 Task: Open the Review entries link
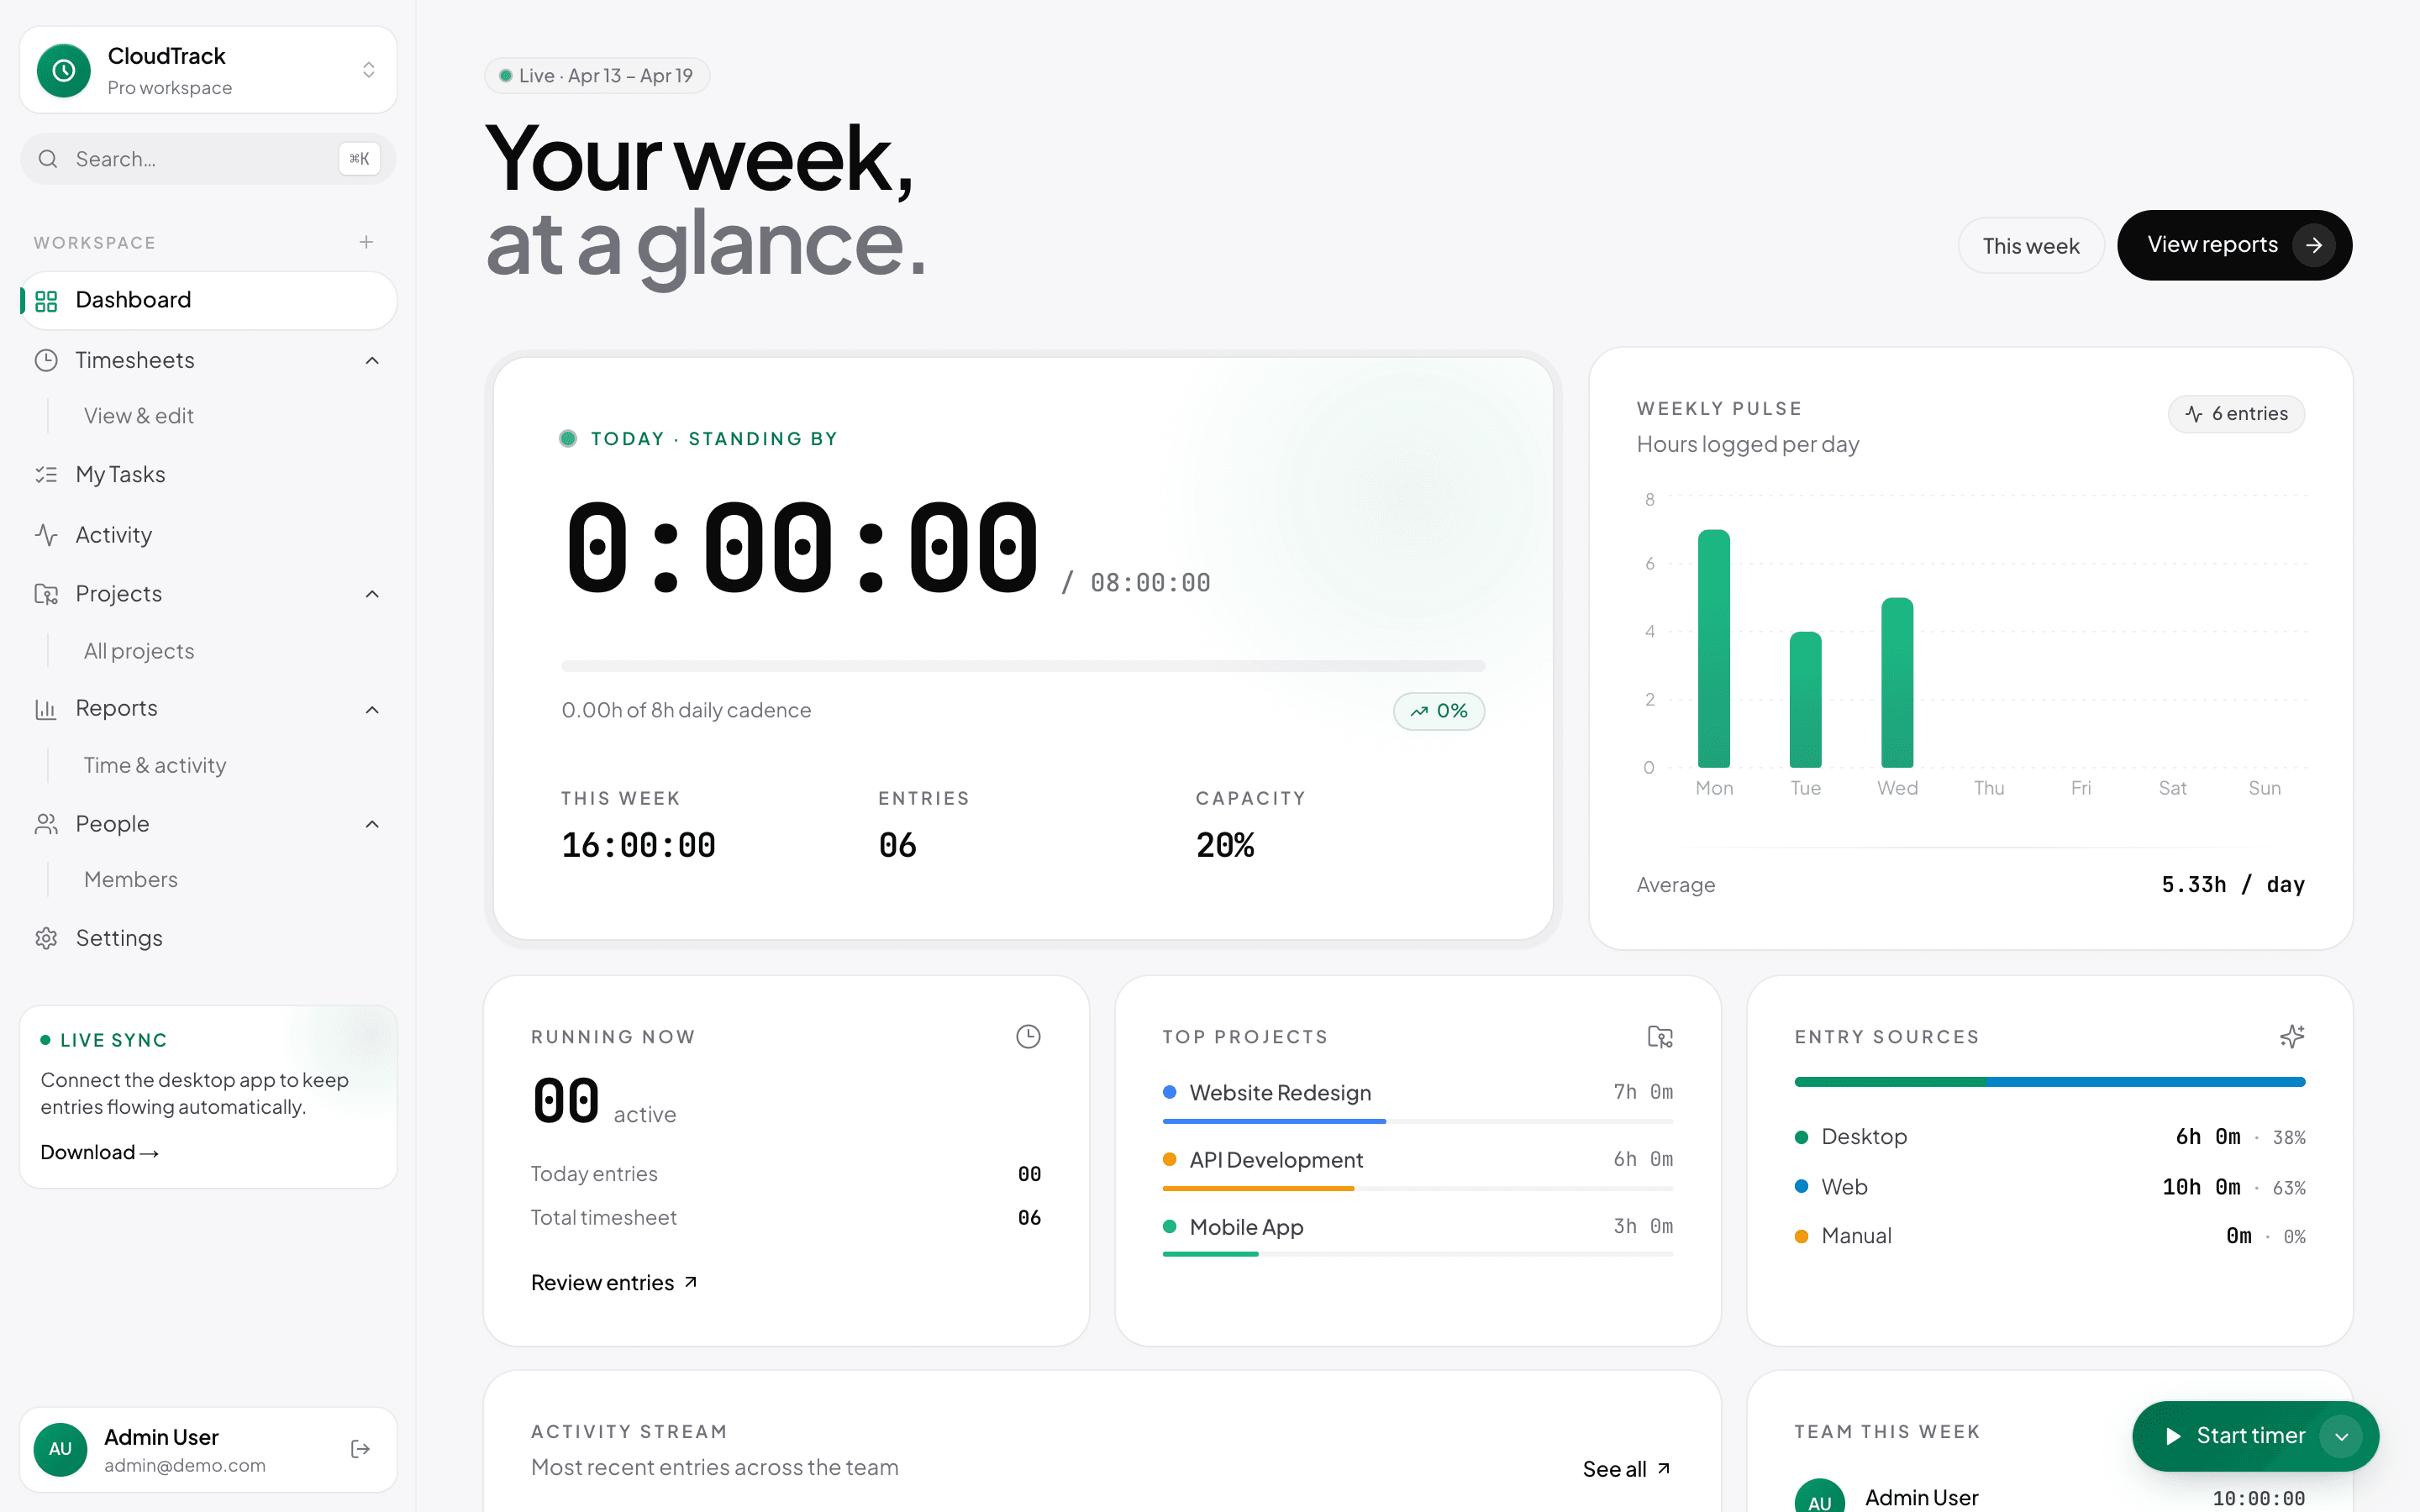pyautogui.click(x=614, y=1283)
